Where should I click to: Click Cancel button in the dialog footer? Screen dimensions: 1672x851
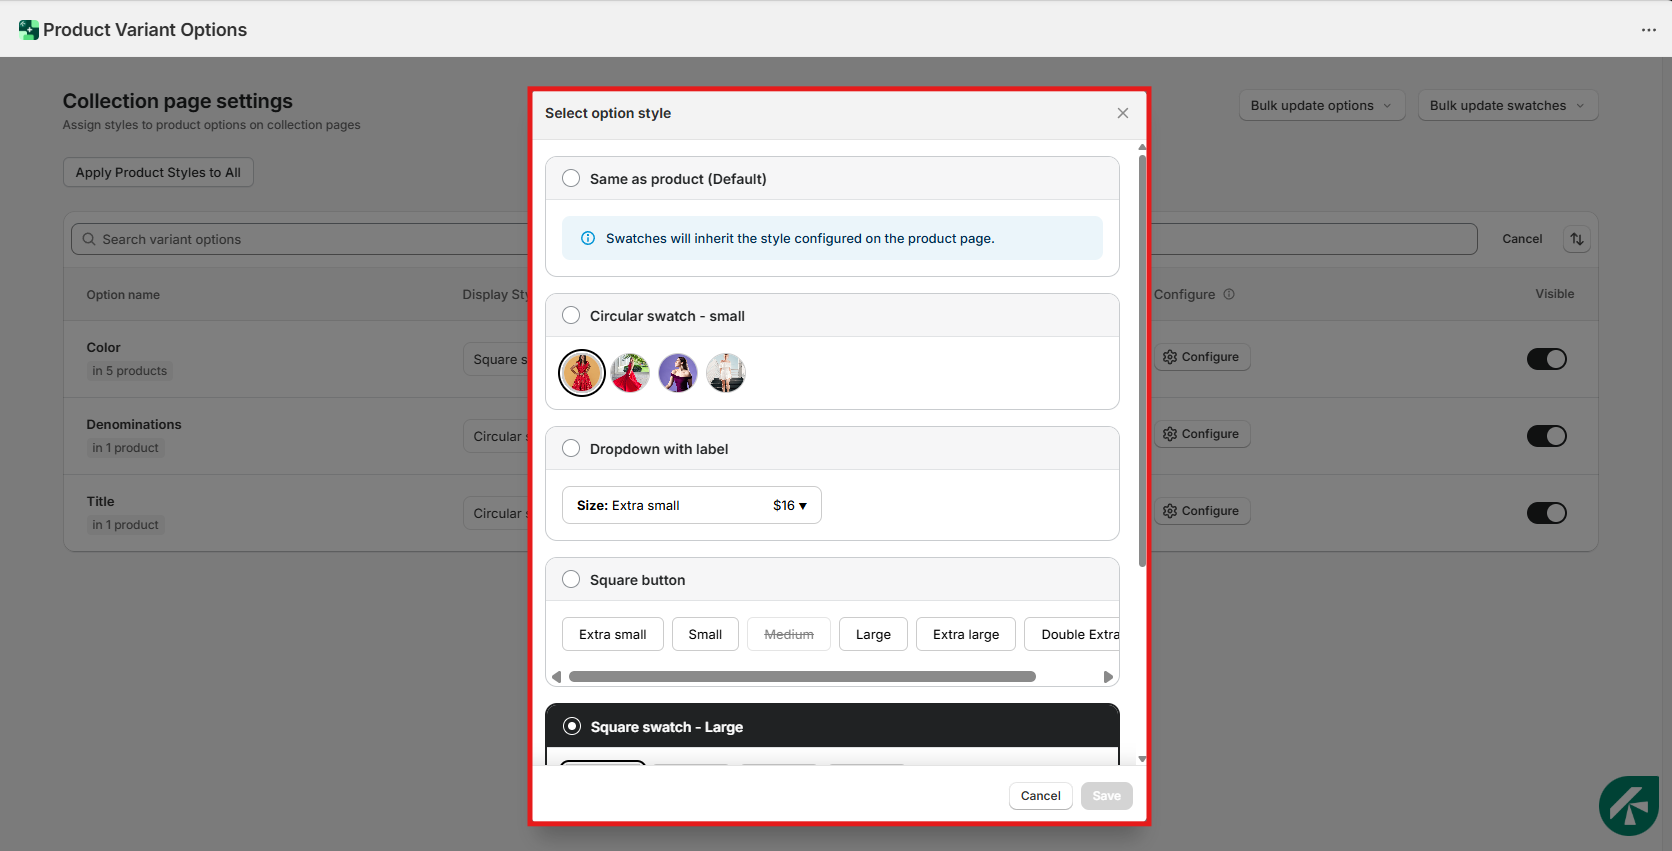[x=1040, y=796]
